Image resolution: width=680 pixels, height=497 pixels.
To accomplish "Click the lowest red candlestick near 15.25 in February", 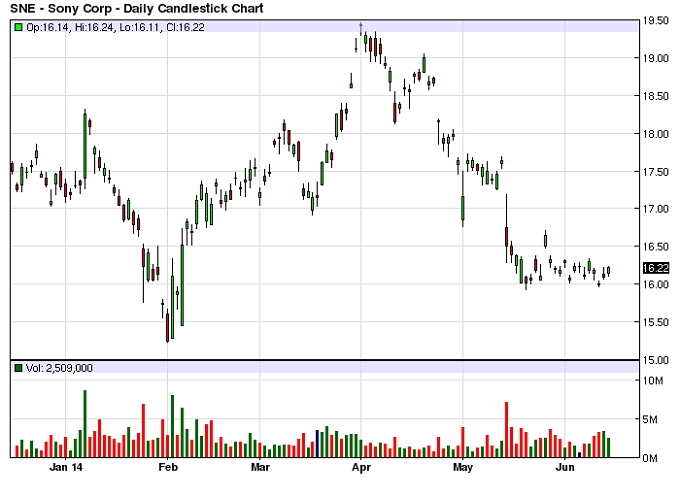I will (x=167, y=326).
